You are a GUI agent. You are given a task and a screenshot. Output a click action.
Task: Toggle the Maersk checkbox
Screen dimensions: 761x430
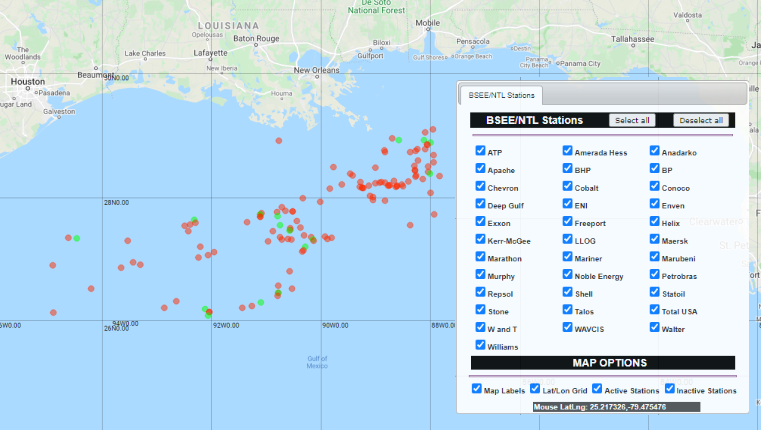(655, 239)
